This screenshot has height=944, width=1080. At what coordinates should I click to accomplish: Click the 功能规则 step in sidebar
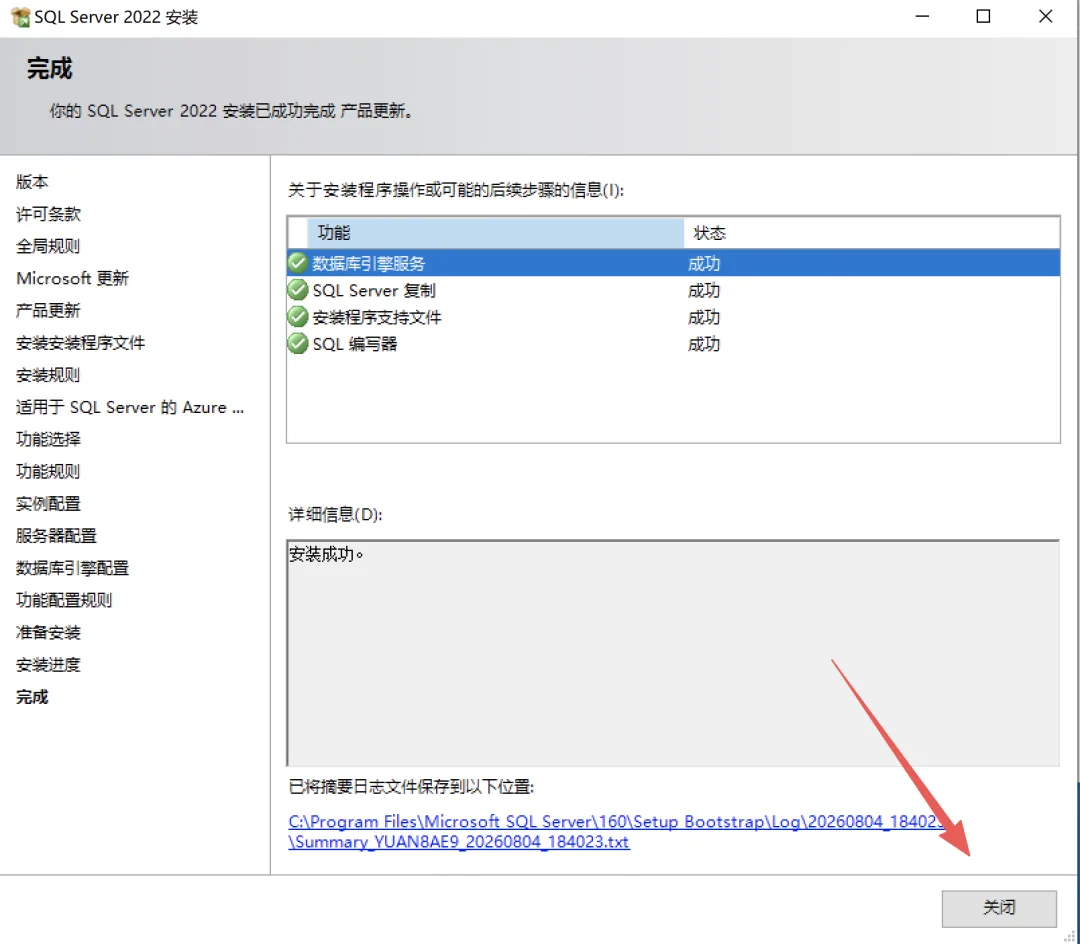click(x=48, y=471)
